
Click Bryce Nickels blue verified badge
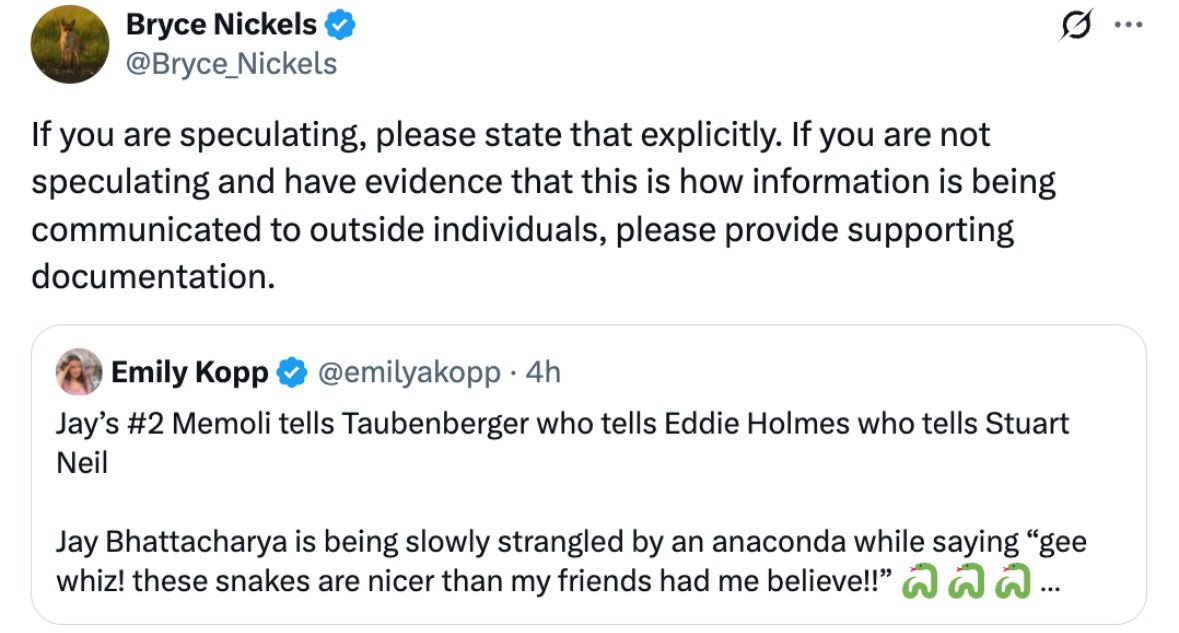click(340, 26)
